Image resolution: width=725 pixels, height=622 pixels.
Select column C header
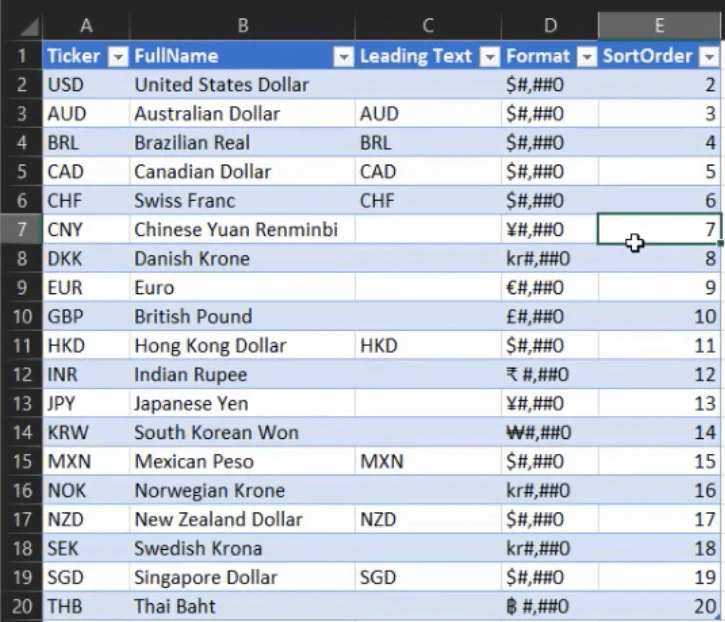428,26
